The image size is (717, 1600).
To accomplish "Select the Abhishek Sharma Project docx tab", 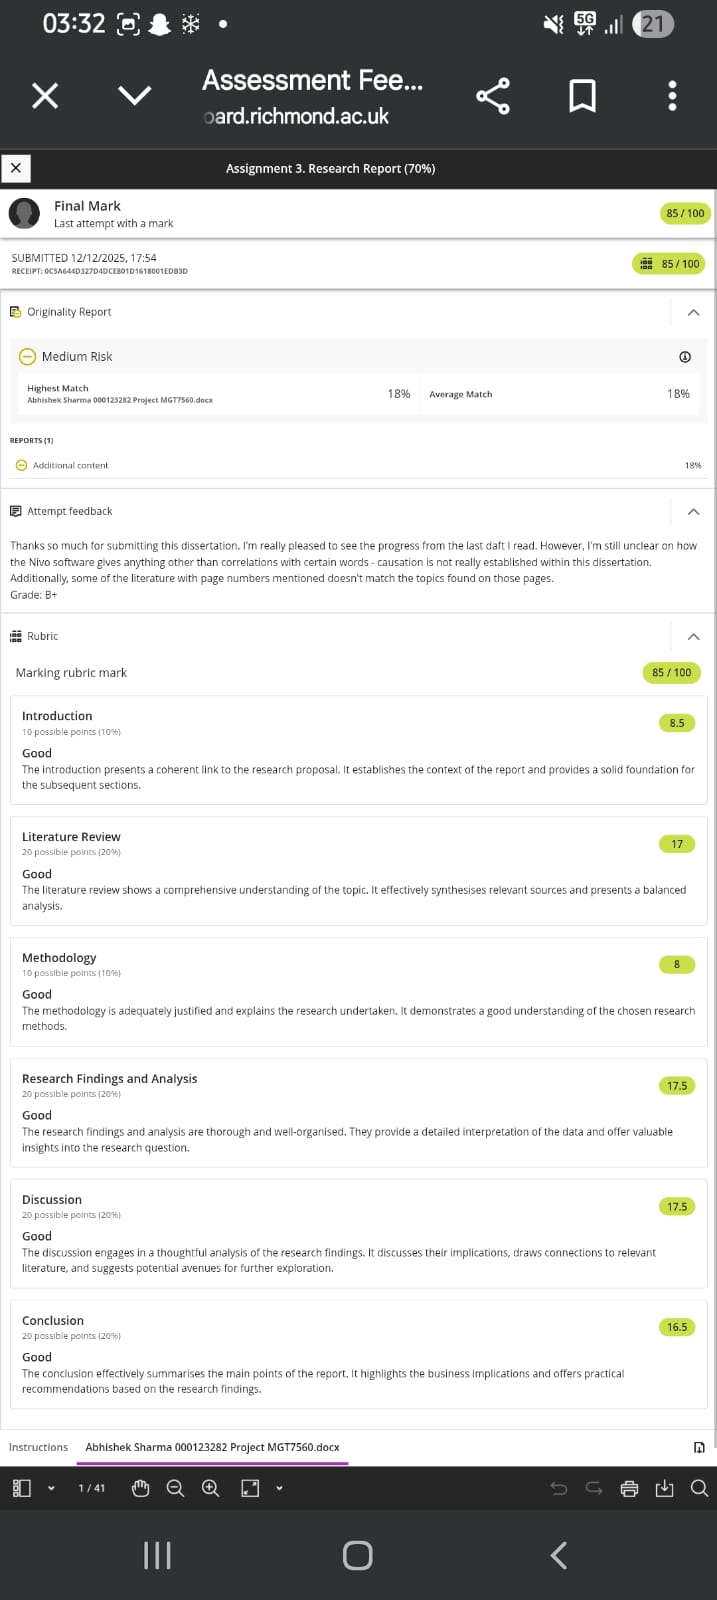I will pos(212,1447).
